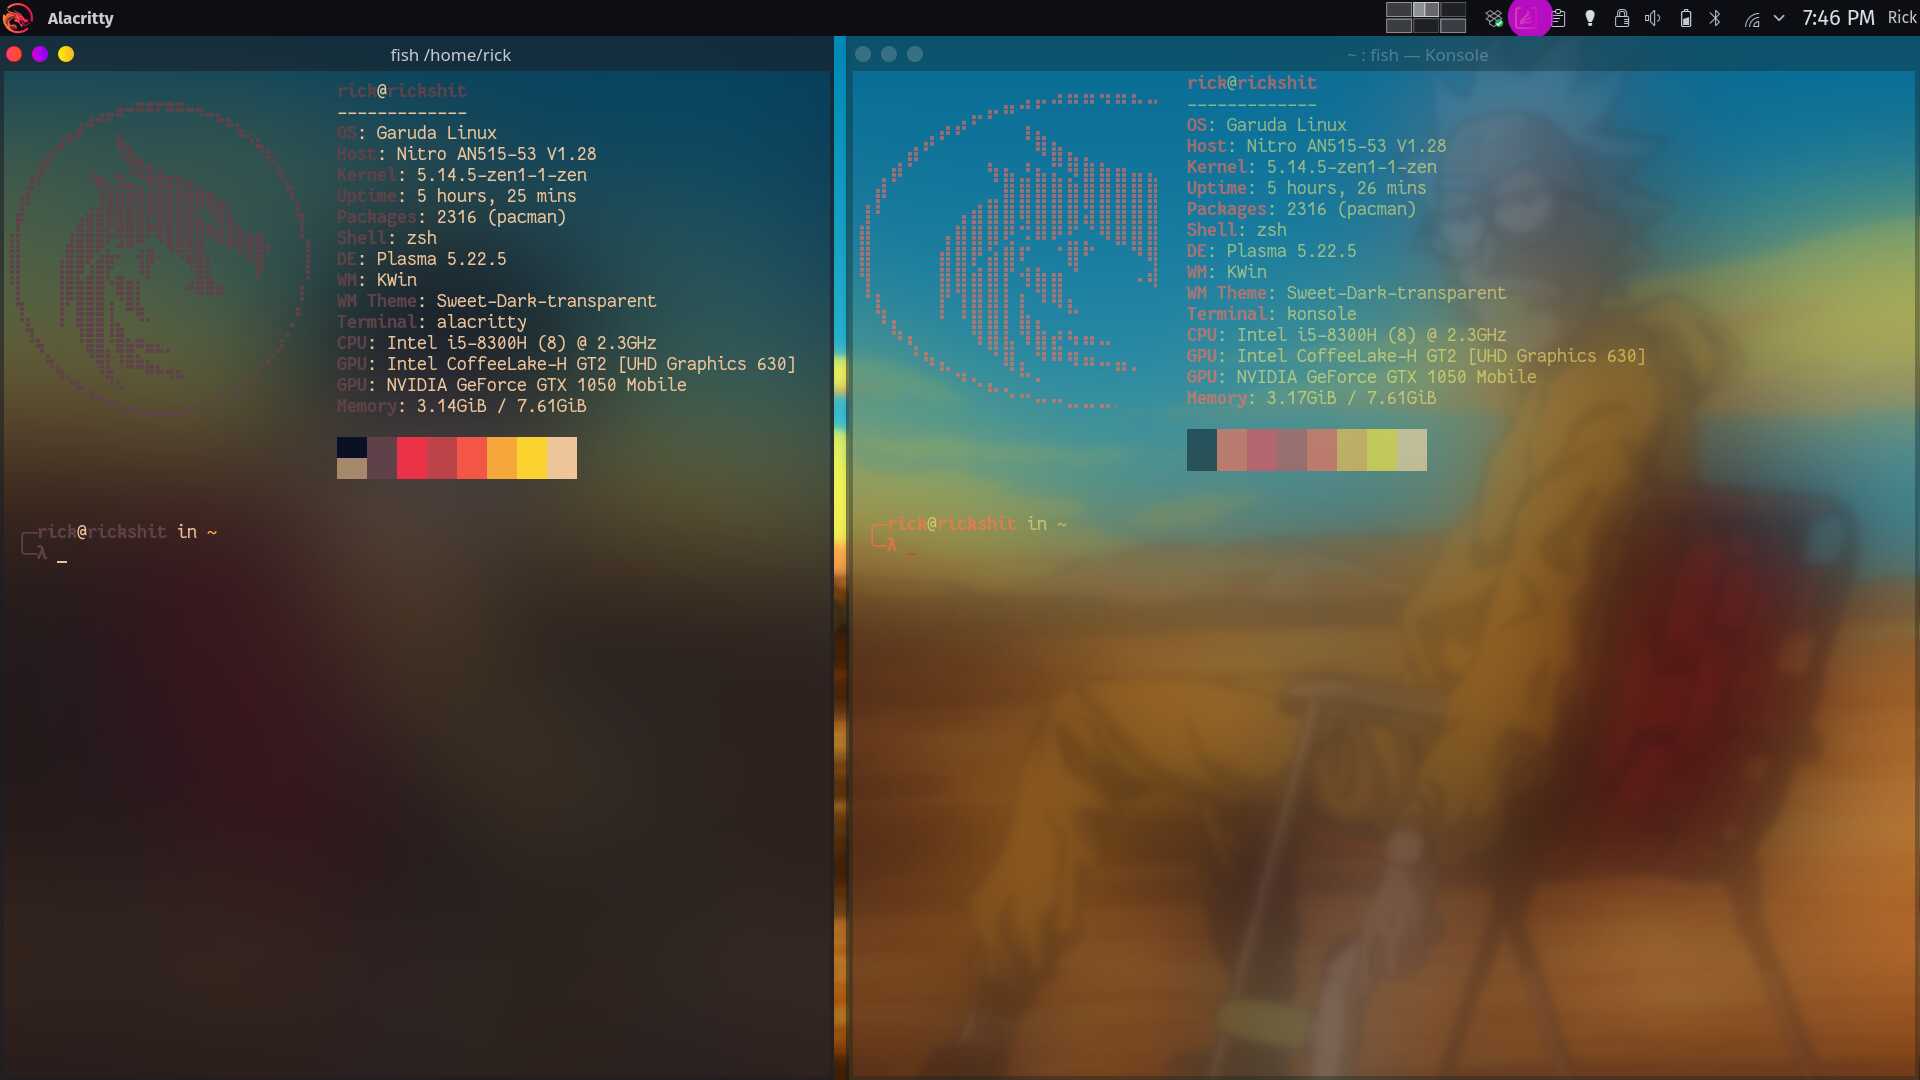Switch to the bottom-left desktop in the pager
Screen dimensions: 1920x1080
tap(1399, 25)
